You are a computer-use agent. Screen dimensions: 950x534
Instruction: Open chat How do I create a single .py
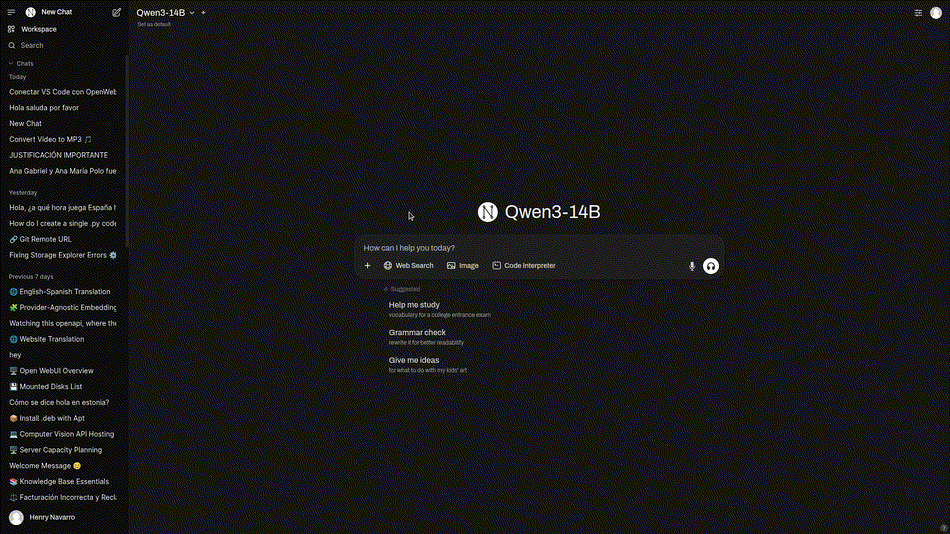[62, 224]
